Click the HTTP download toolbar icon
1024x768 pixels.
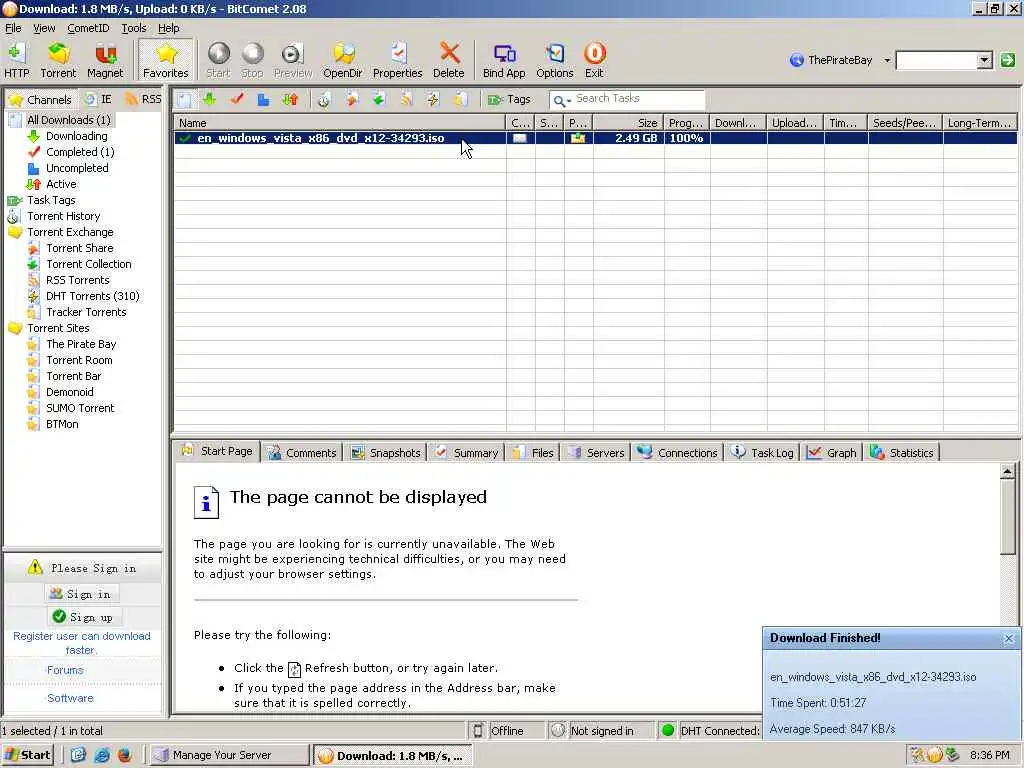click(x=16, y=60)
